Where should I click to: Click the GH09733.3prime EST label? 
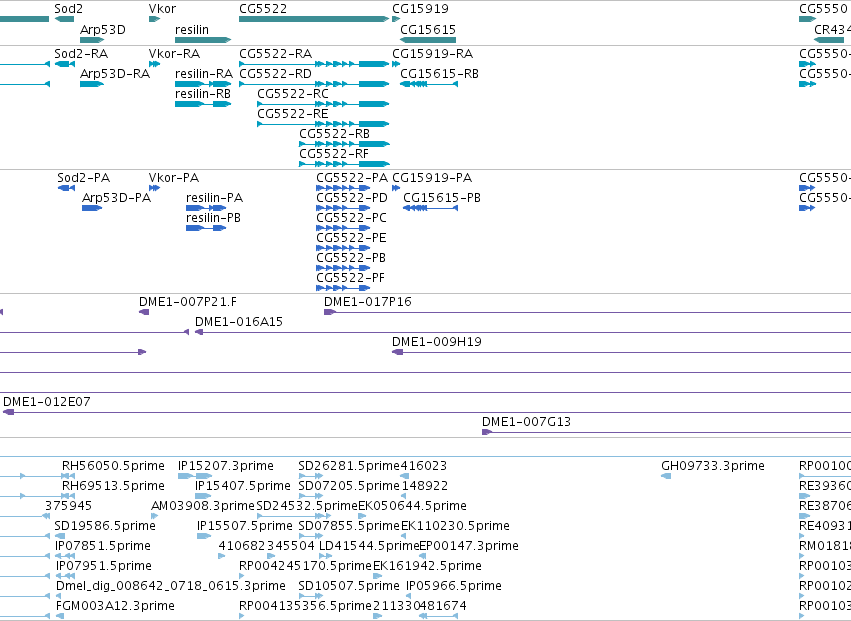[713, 466]
